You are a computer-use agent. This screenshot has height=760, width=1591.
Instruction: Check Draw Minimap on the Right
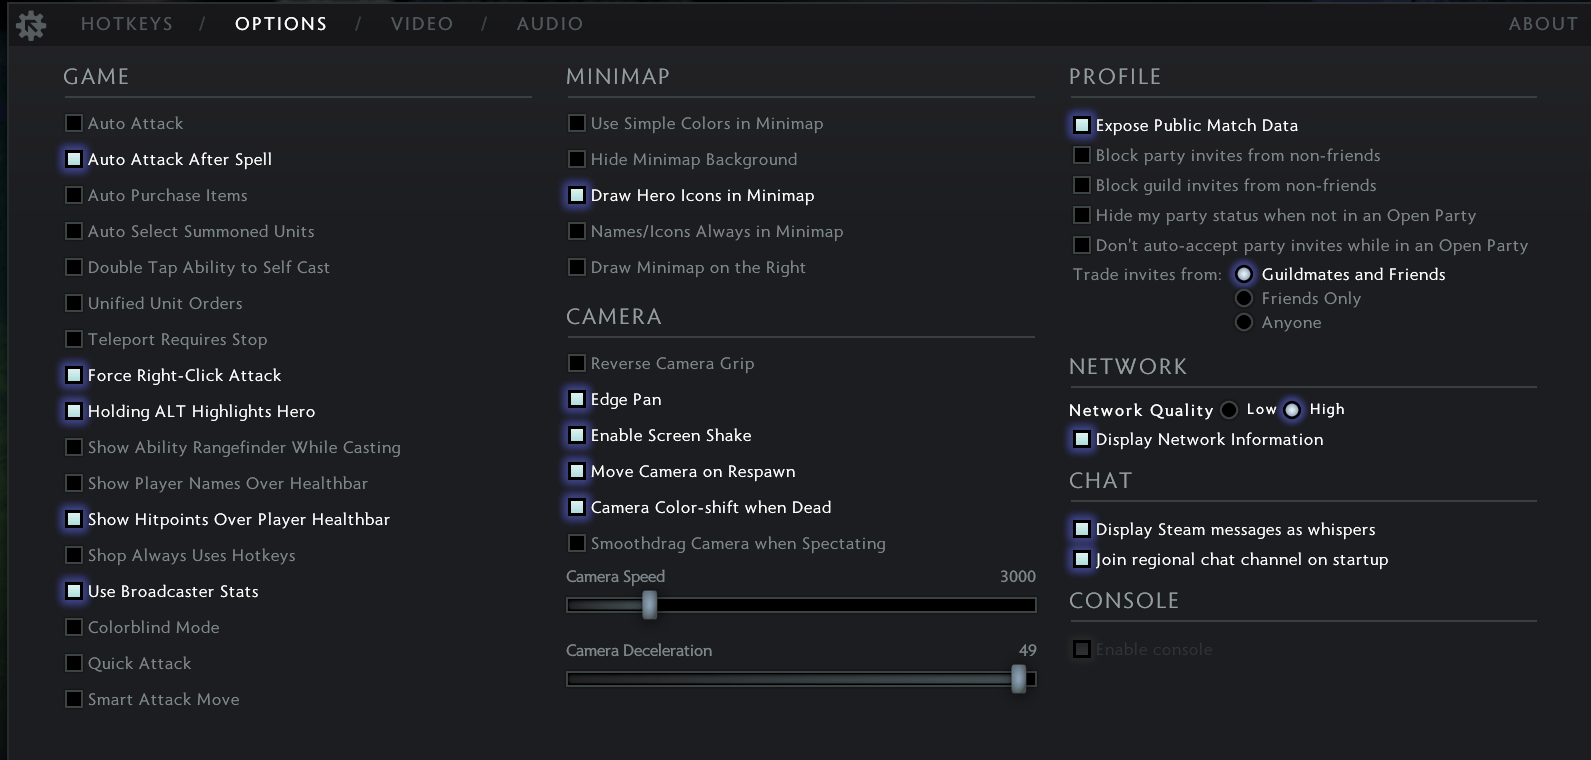click(x=577, y=267)
